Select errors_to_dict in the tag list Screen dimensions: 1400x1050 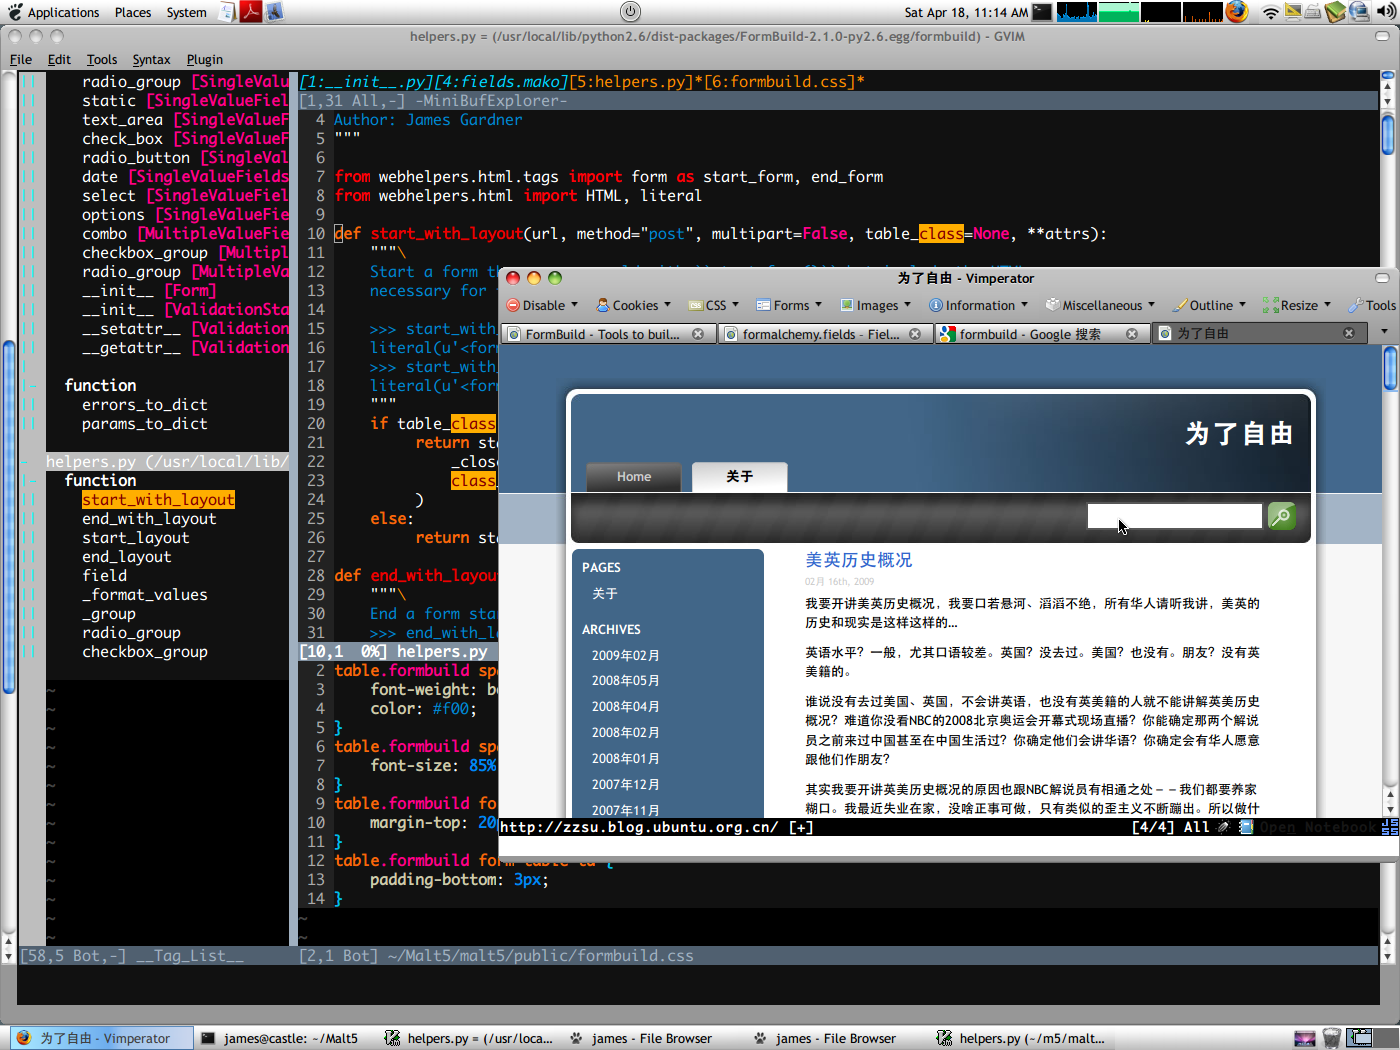tap(145, 405)
